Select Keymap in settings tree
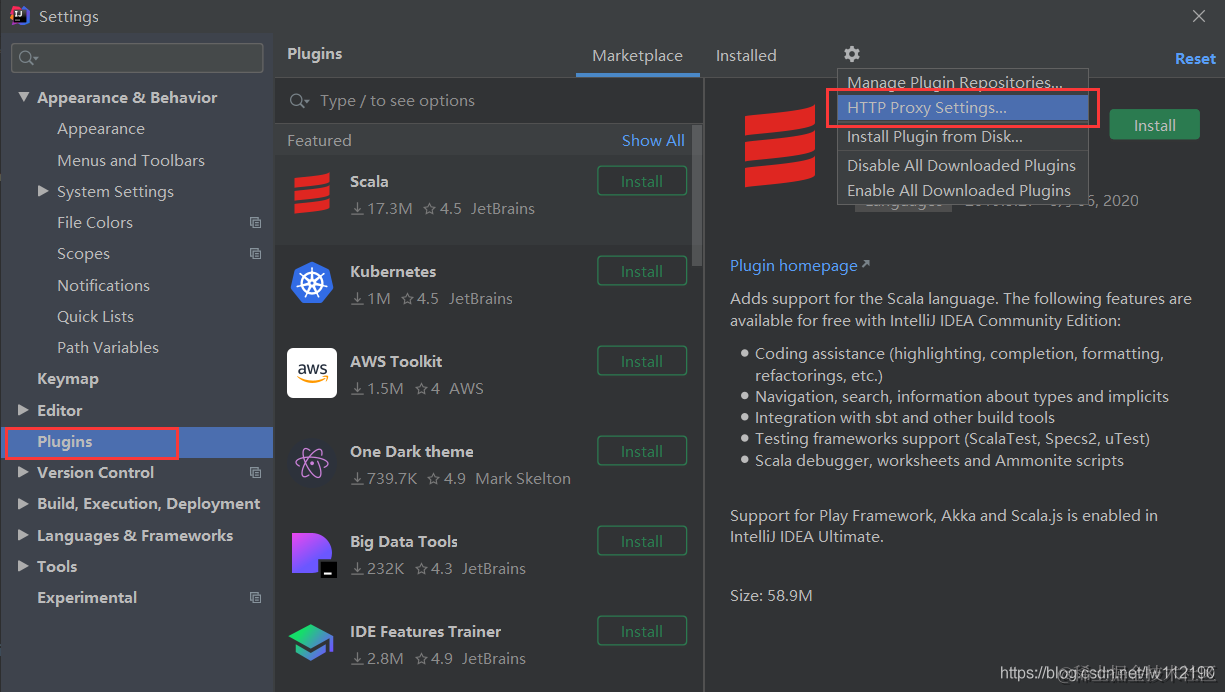1225x692 pixels. [68, 379]
